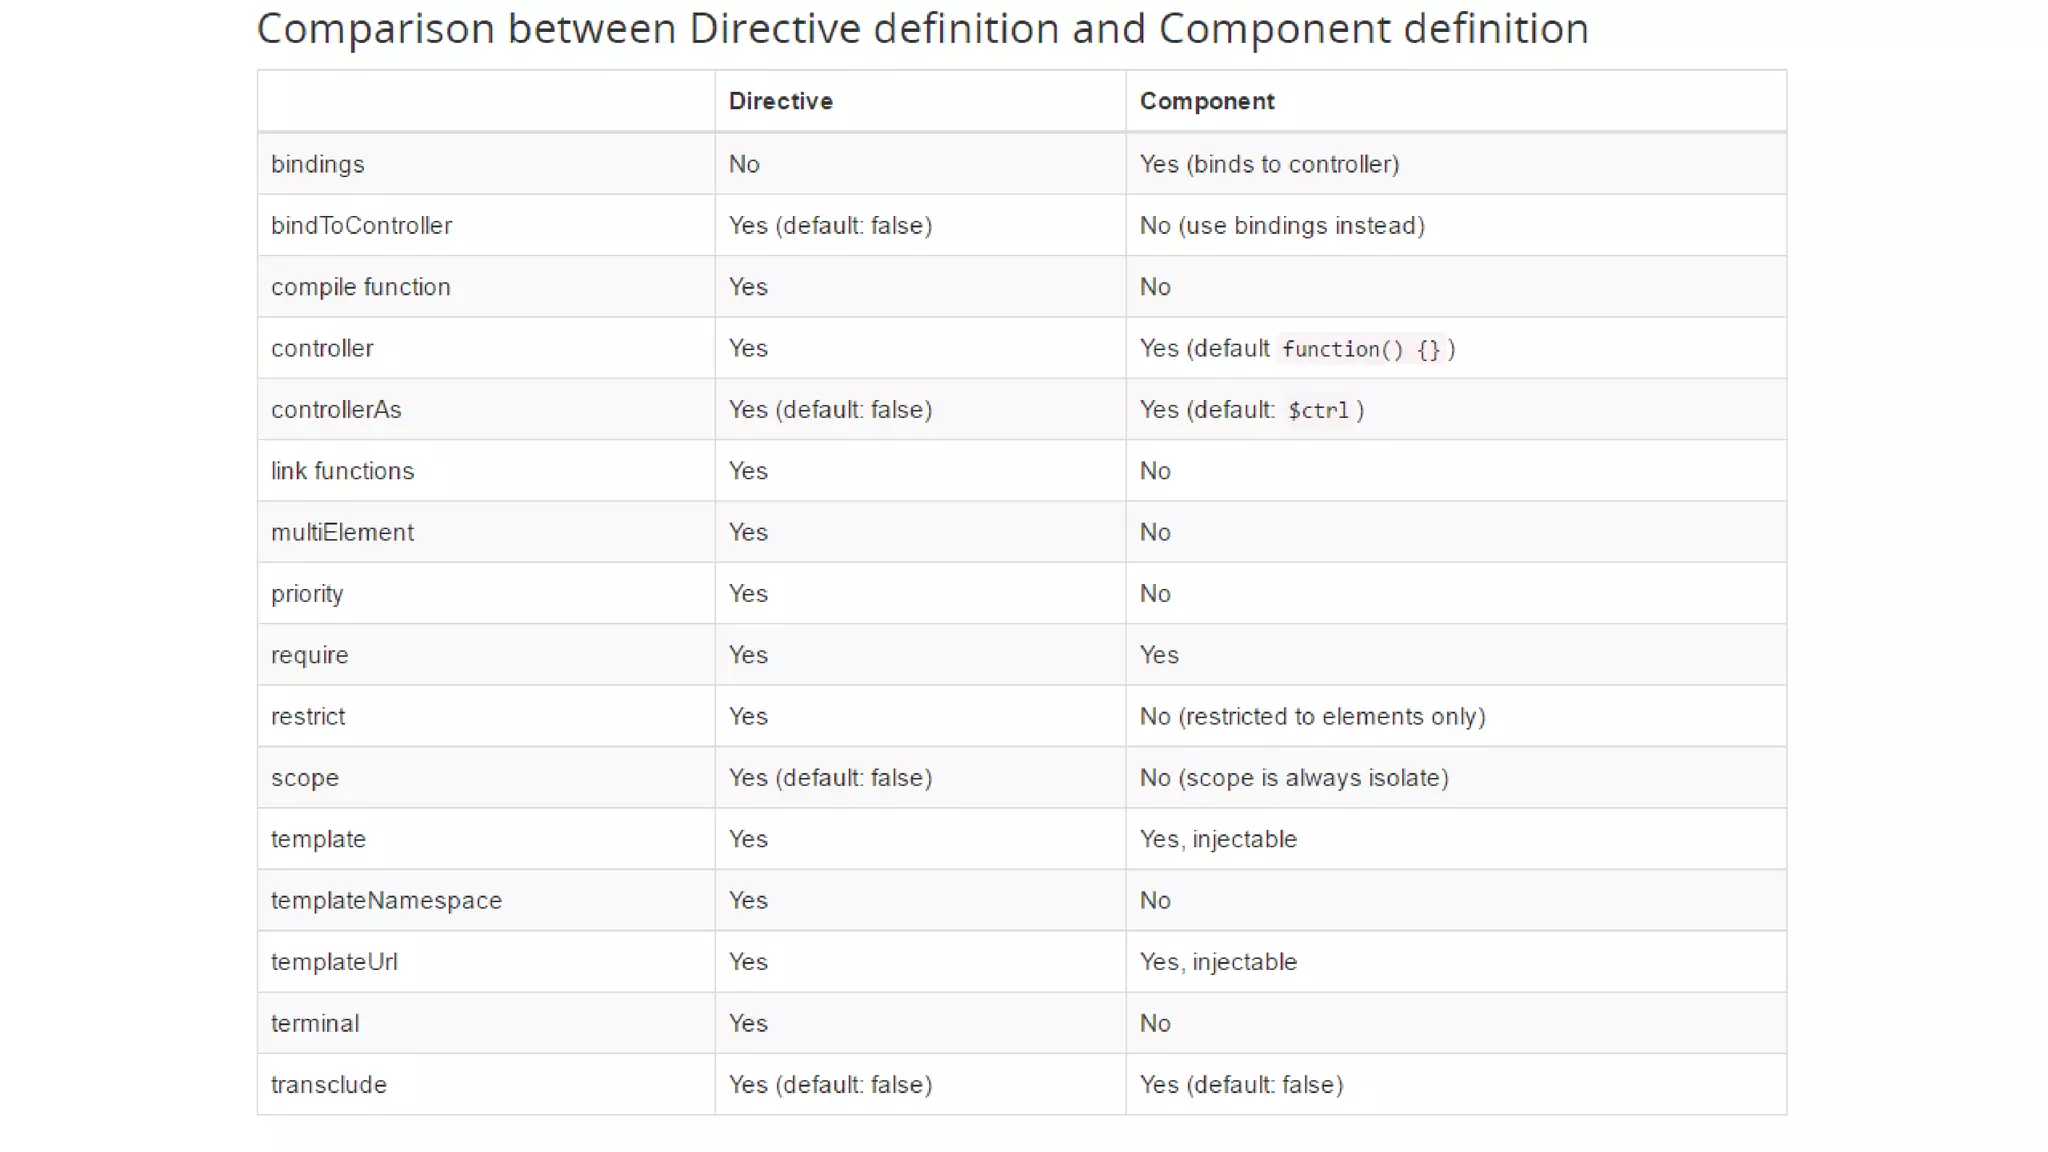The height and width of the screenshot is (1152, 2048).
Task: Click the bindToController row label
Action: pos(361,226)
